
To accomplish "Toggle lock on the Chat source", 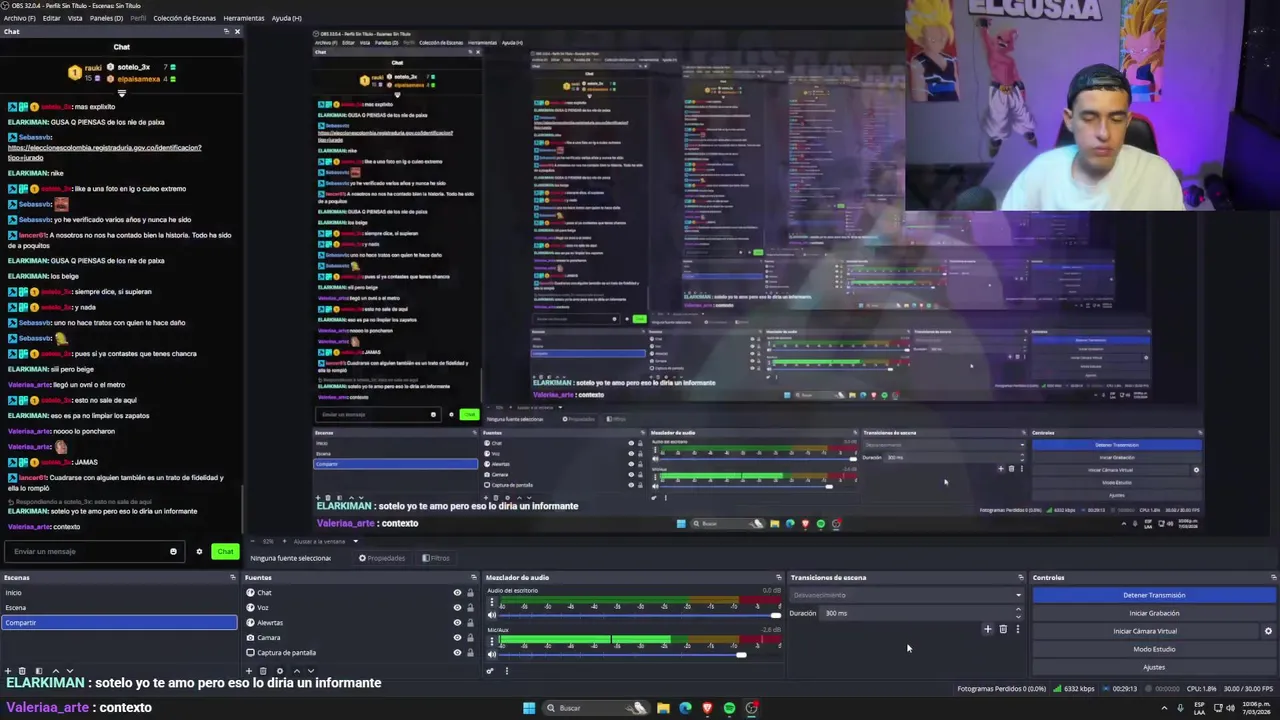I will pos(470,593).
